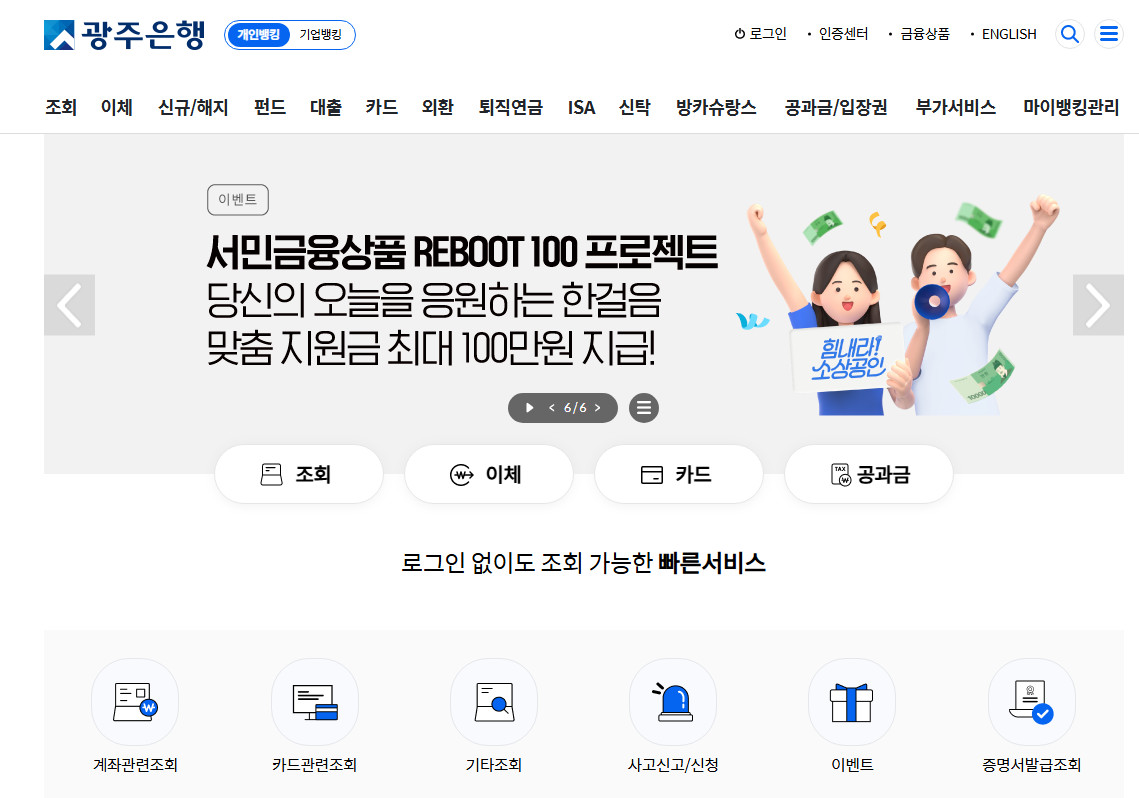Show next slide in banner counter
The height and width of the screenshot is (798, 1139).
point(598,407)
